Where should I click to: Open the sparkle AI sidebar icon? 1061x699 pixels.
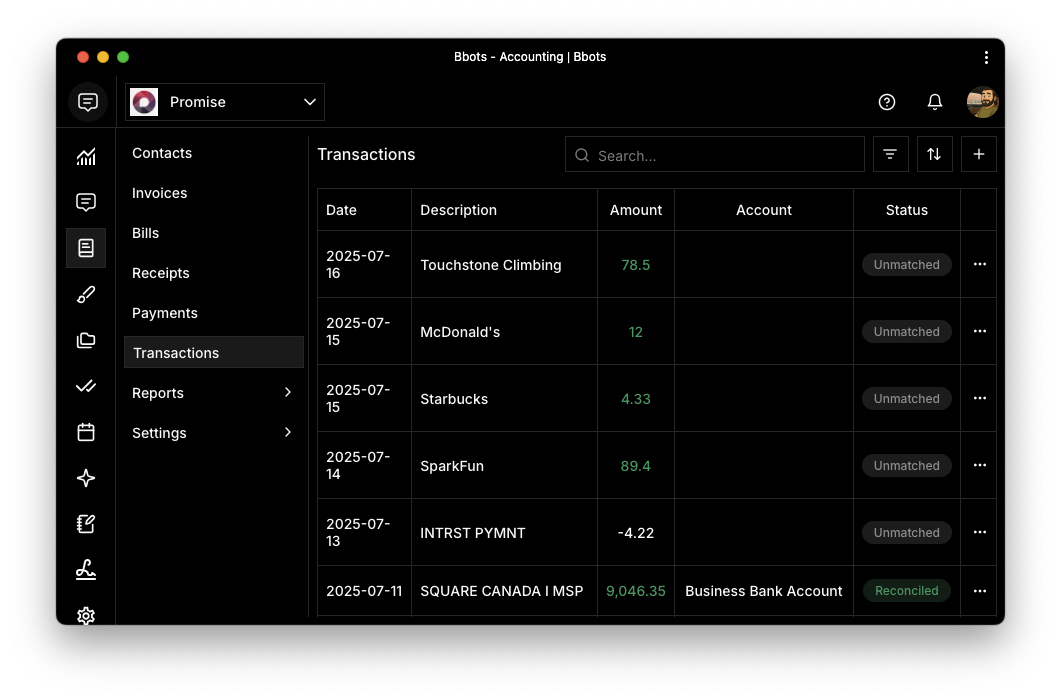pos(86,478)
